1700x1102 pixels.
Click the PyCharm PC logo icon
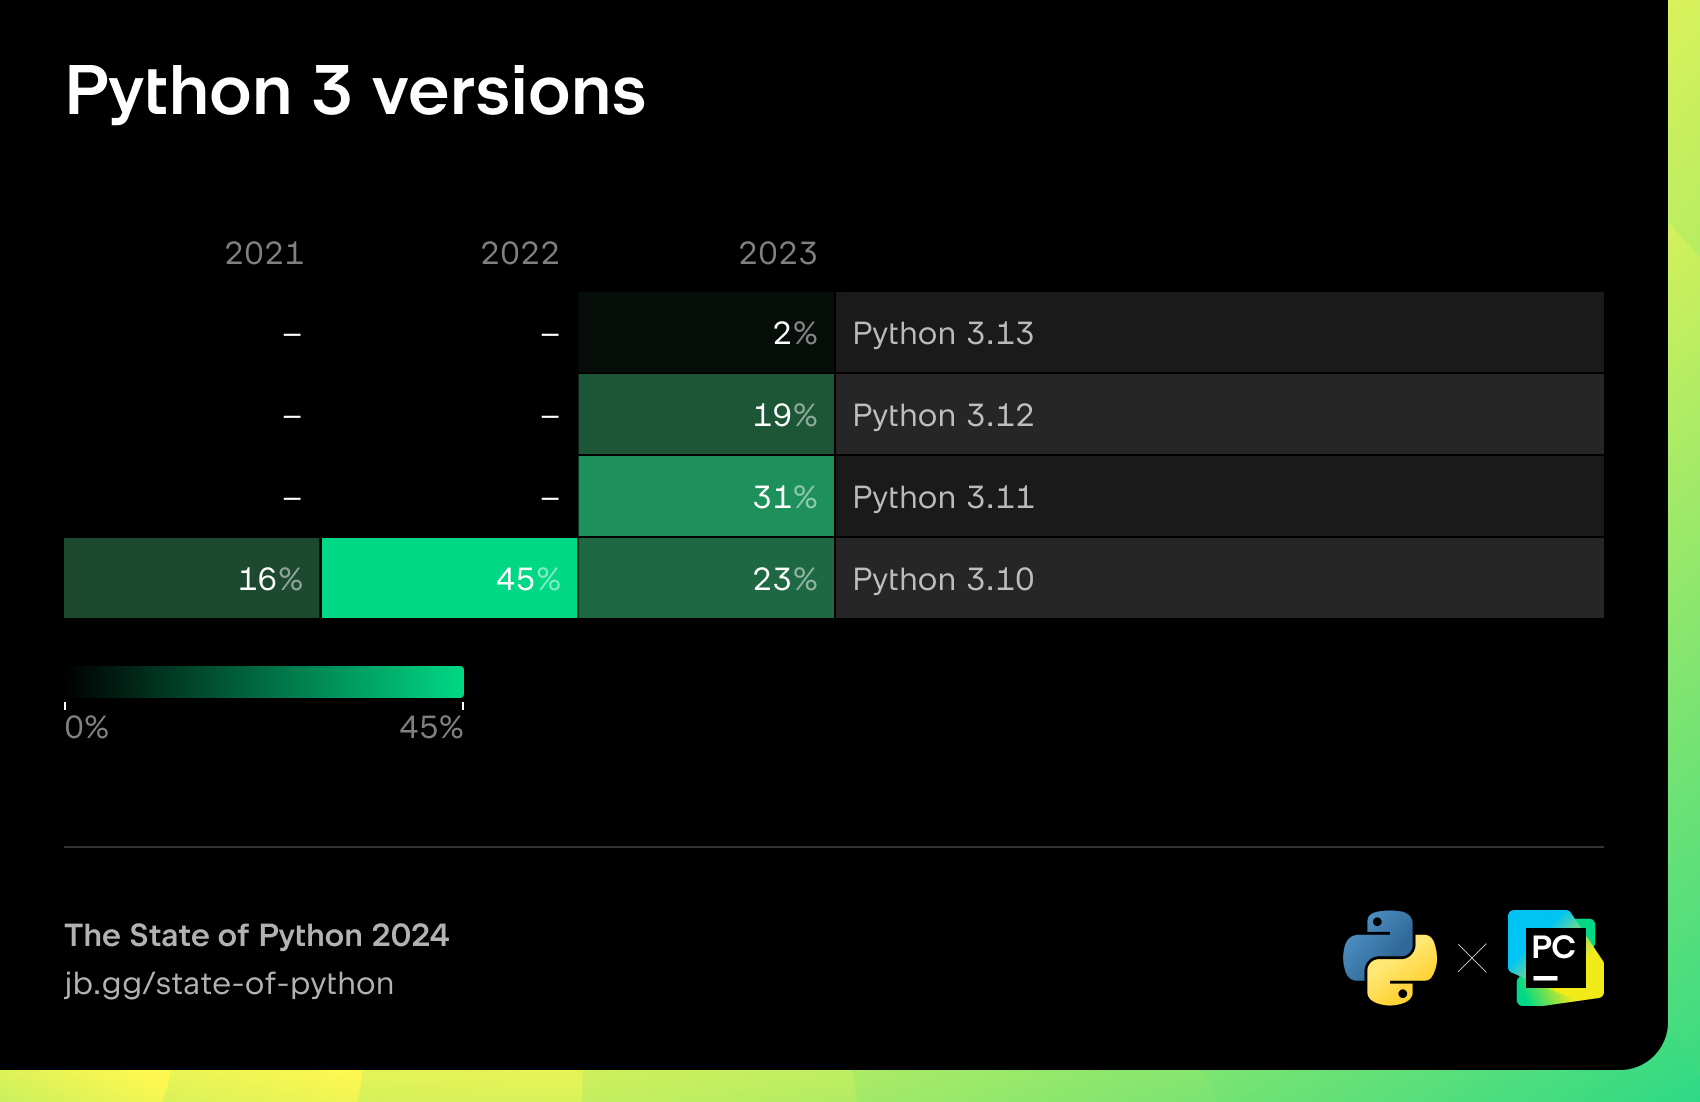[1556, 957]
